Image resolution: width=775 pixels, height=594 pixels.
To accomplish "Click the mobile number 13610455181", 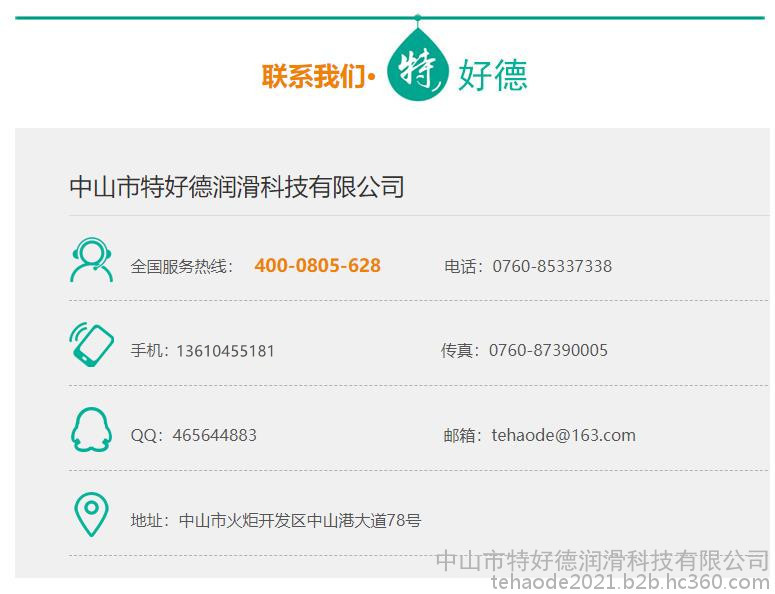I will click(225, 351).
